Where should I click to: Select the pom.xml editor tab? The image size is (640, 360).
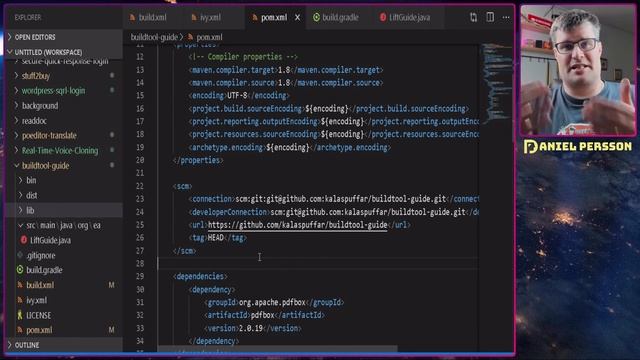274,18
